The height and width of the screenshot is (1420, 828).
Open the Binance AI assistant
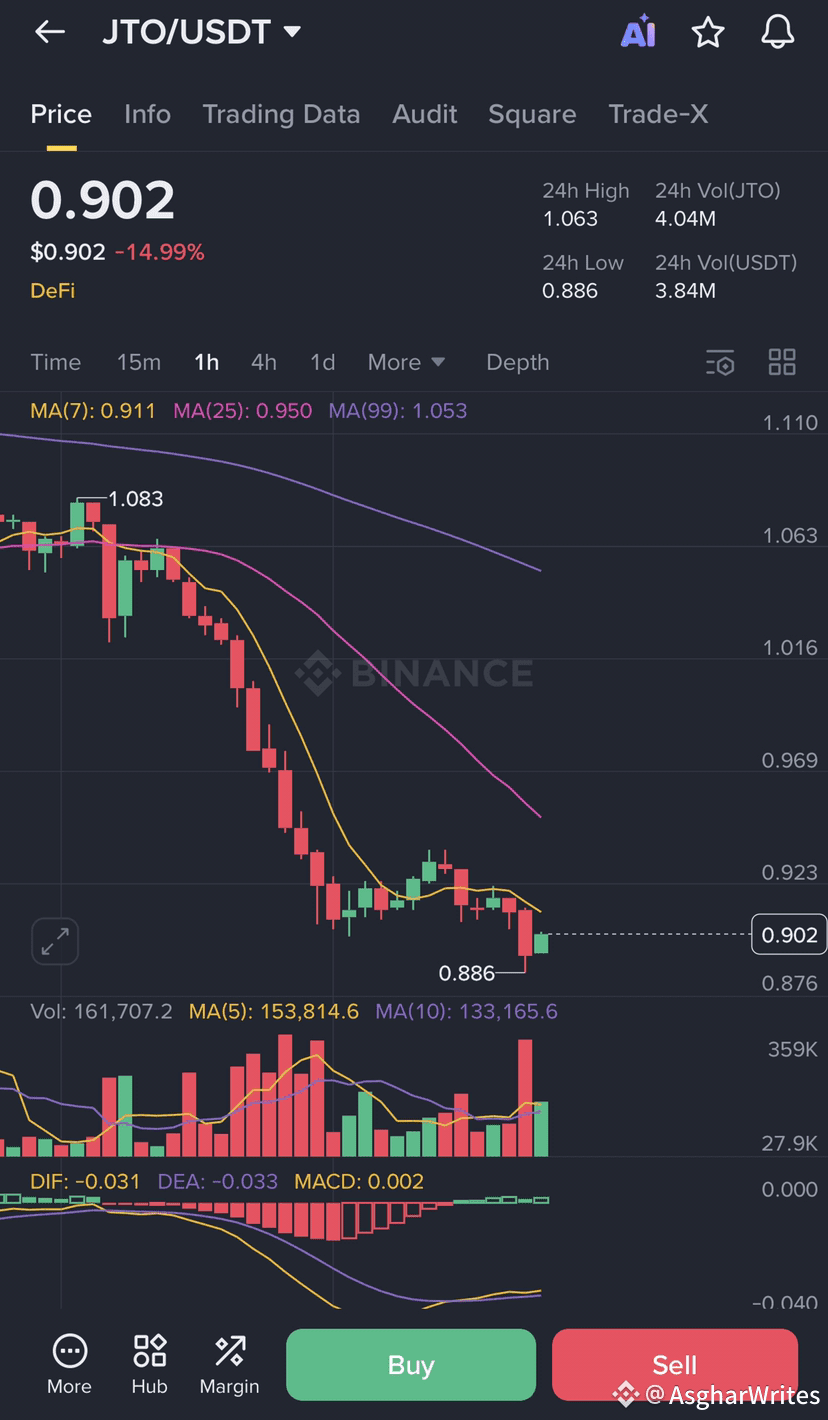(x=638, y=31)
